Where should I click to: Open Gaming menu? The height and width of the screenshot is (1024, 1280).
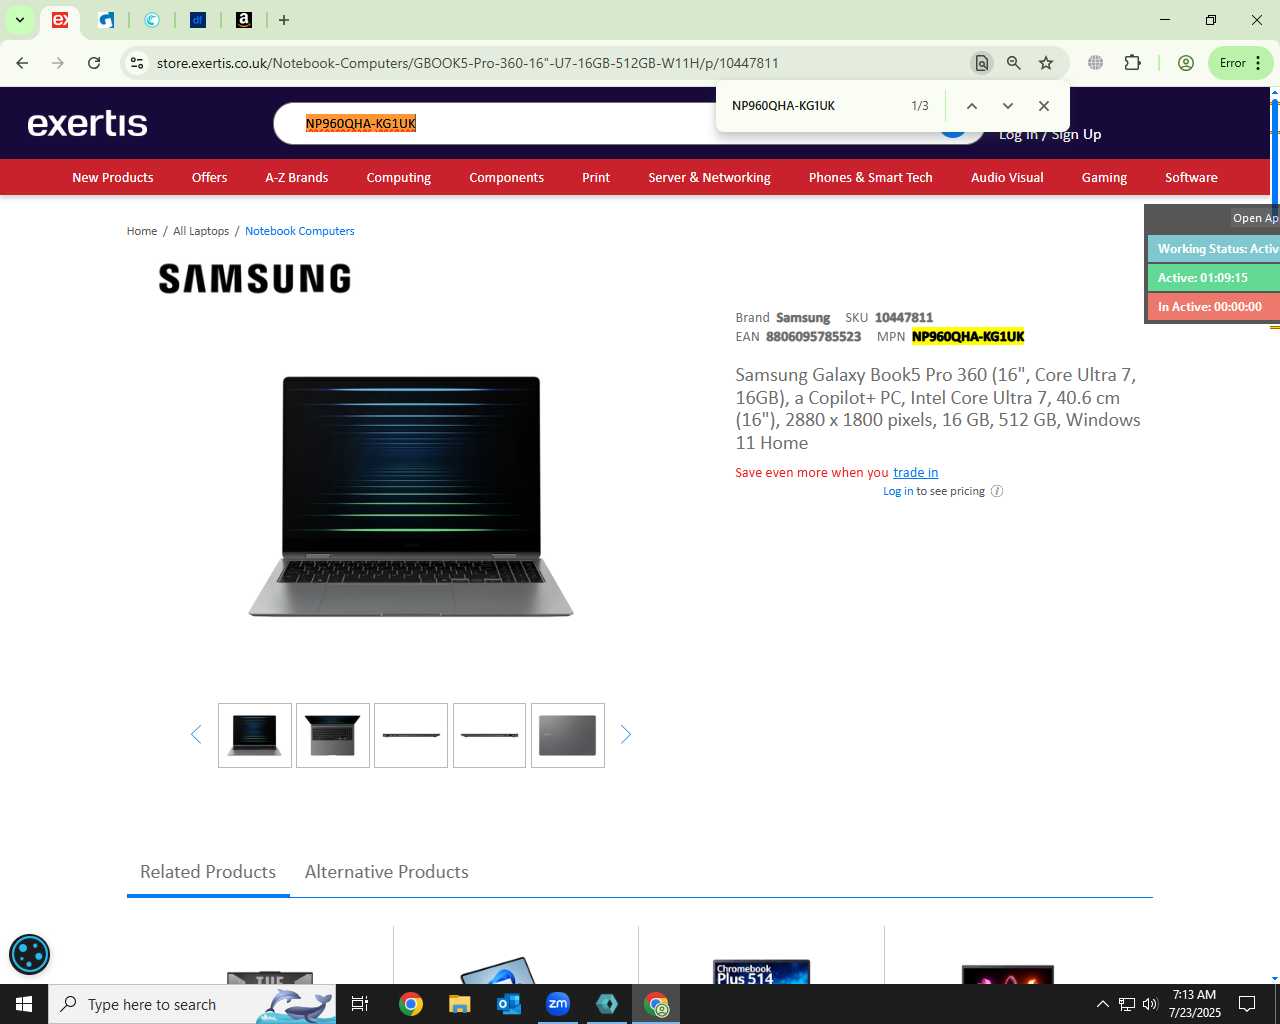click(x=1104, y=177)
